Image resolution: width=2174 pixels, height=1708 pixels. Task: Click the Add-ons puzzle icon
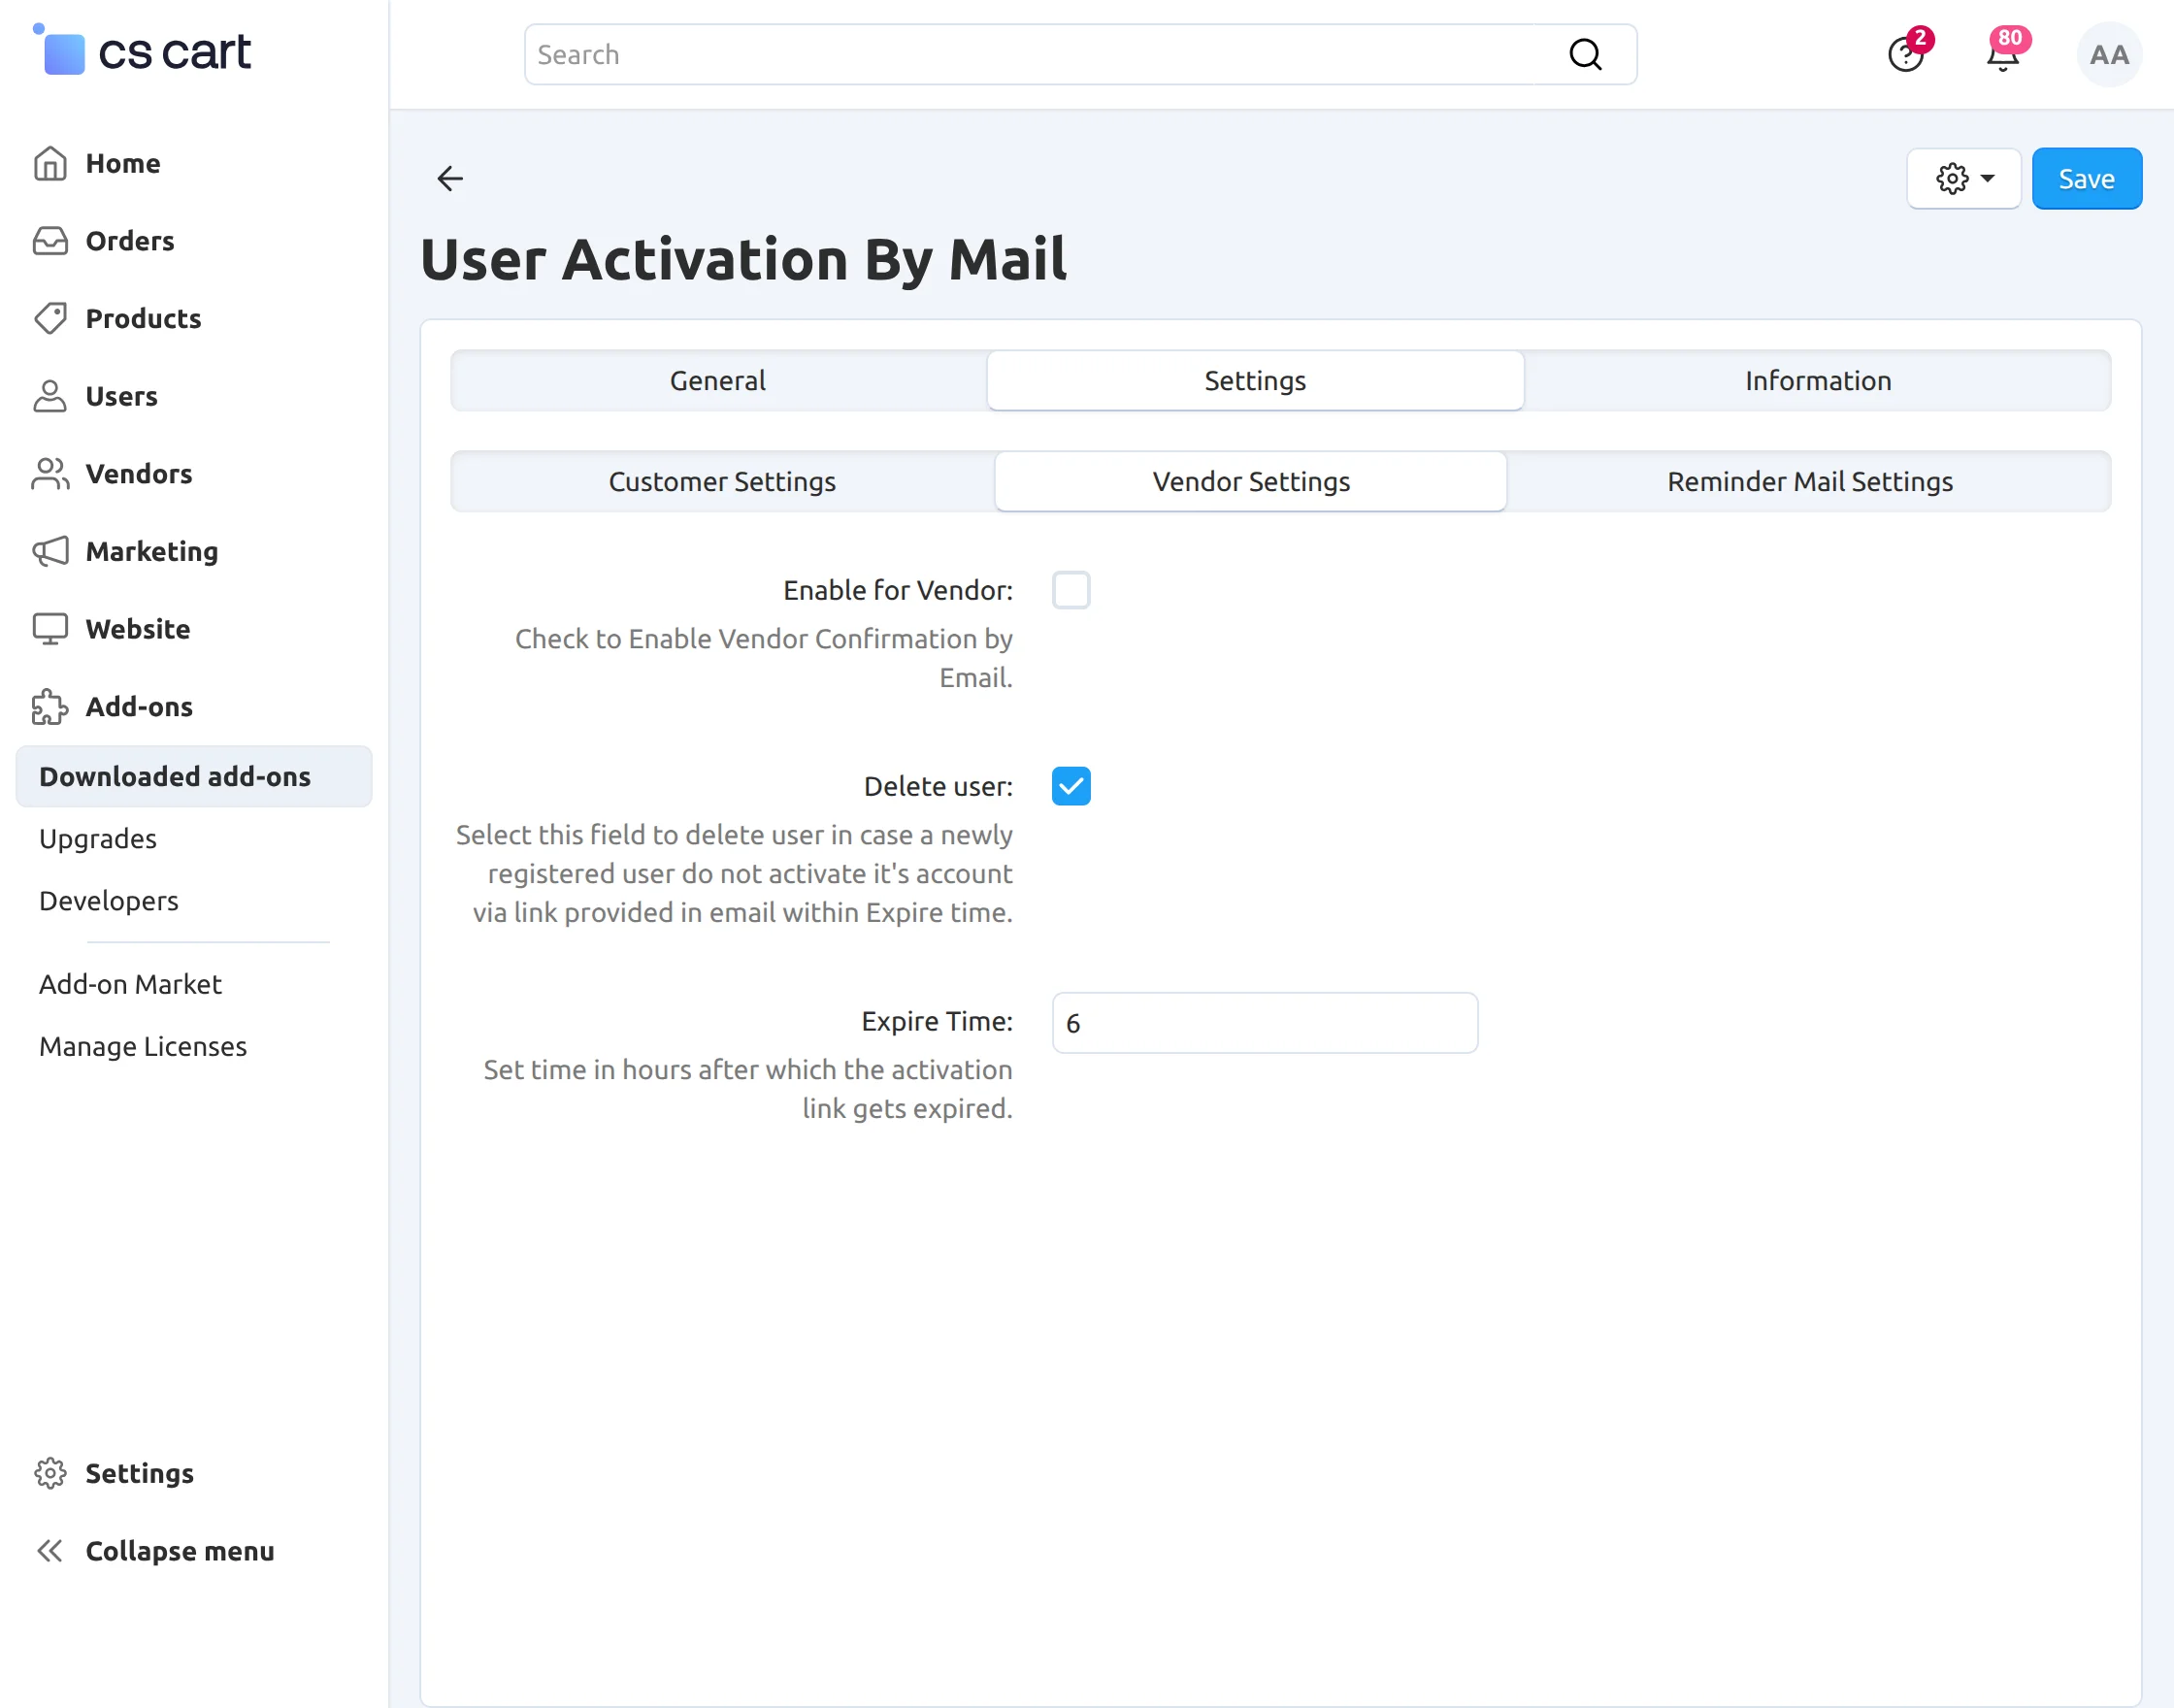50,707
